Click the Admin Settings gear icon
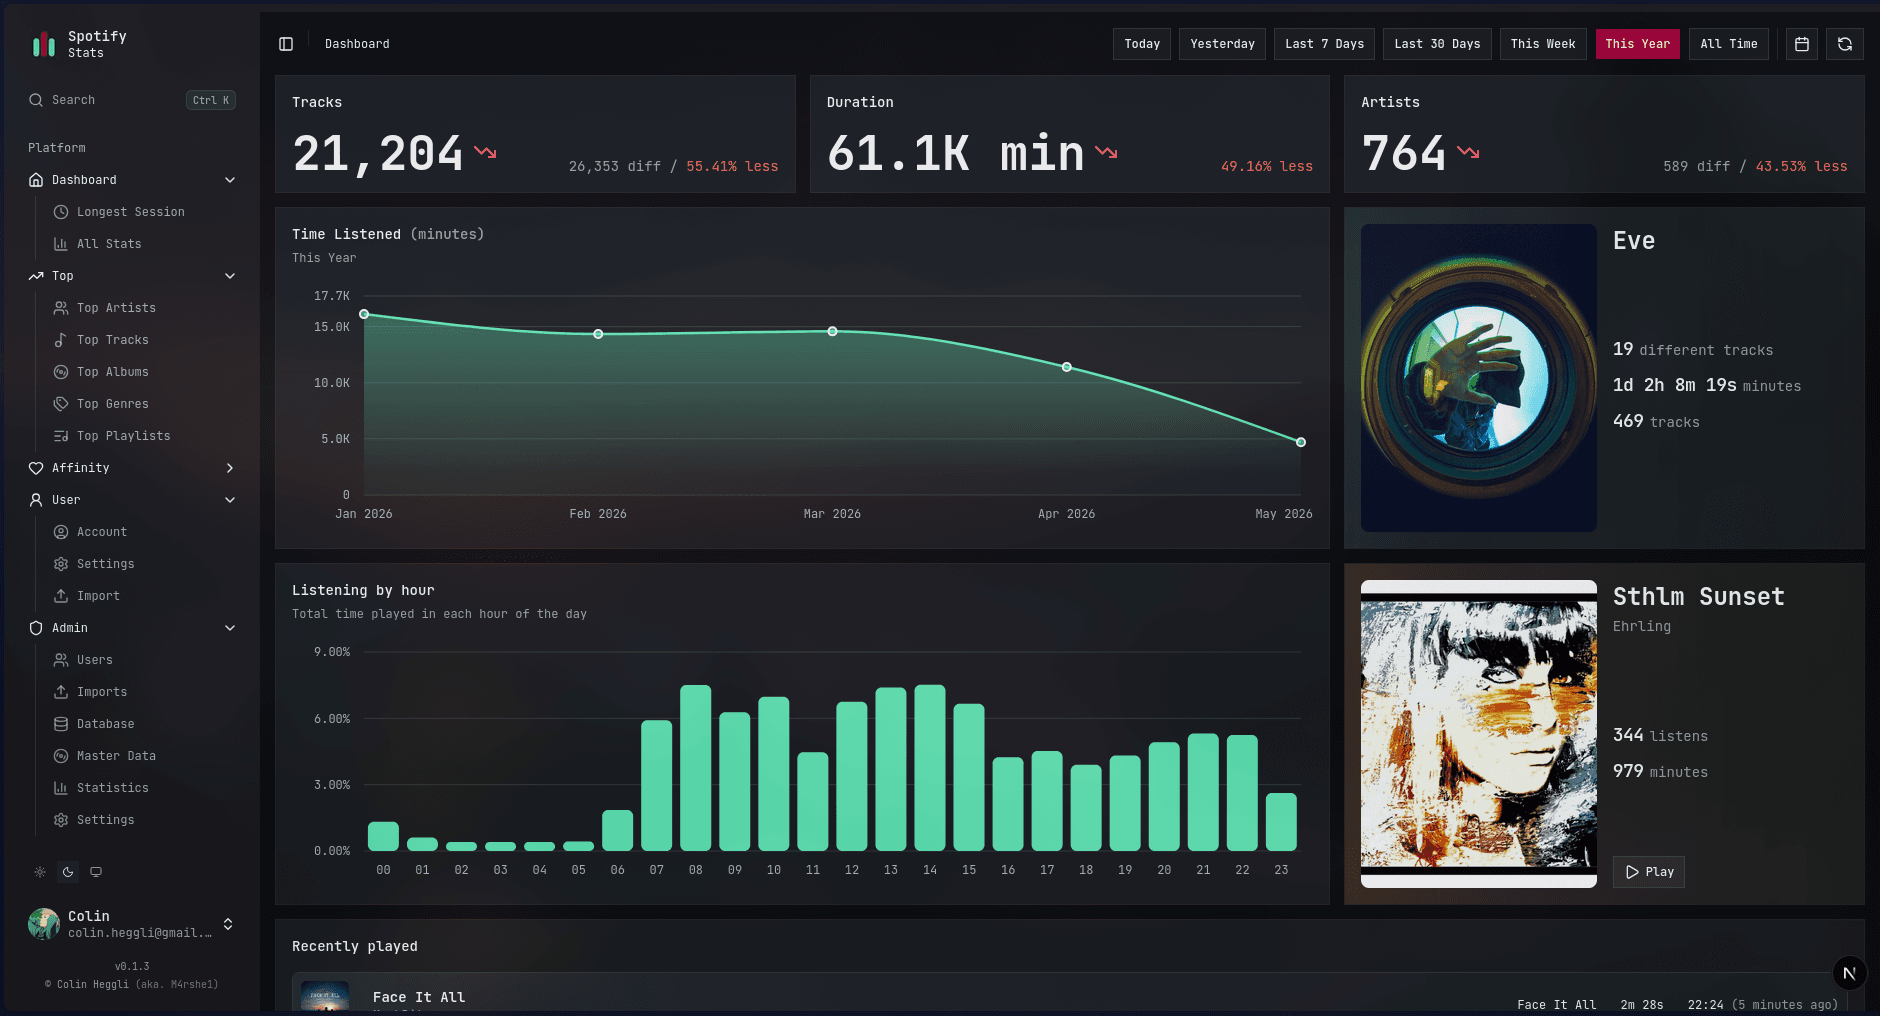1880x1016 pixels. click(61, 820)
